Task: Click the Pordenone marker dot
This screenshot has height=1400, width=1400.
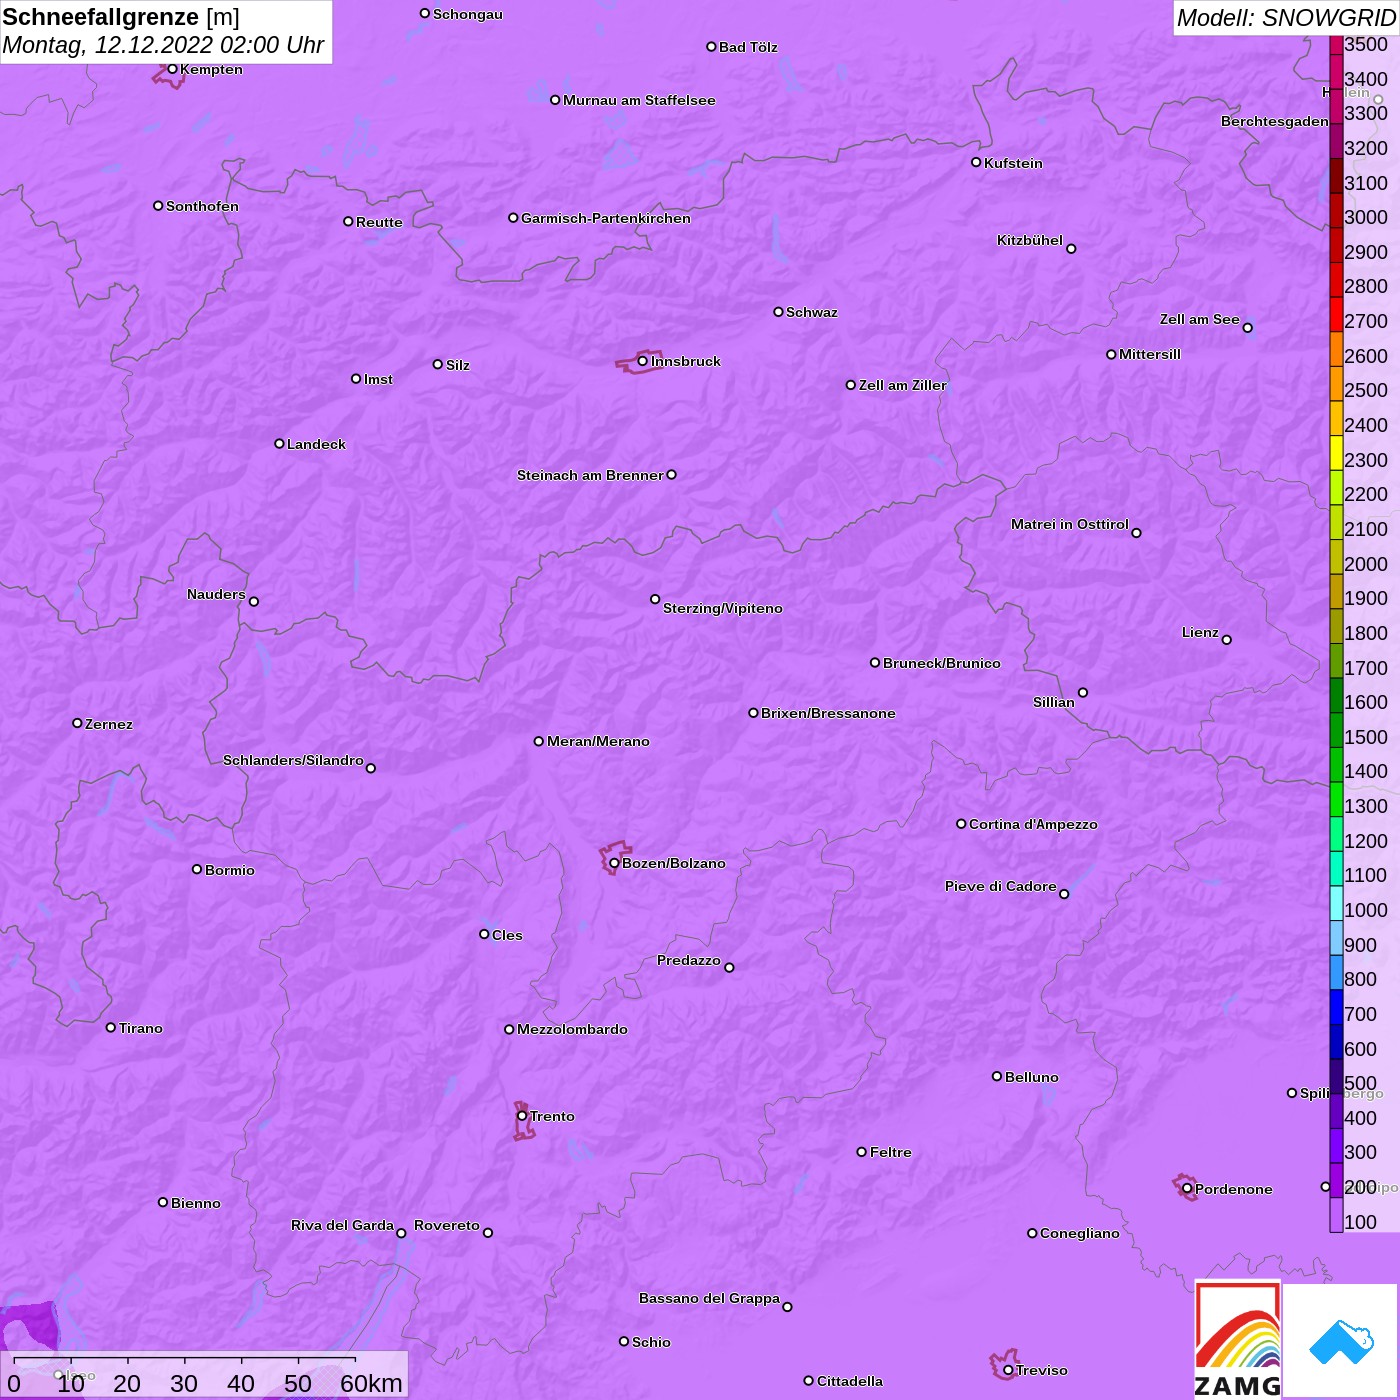Action: coord(1187,1189)
